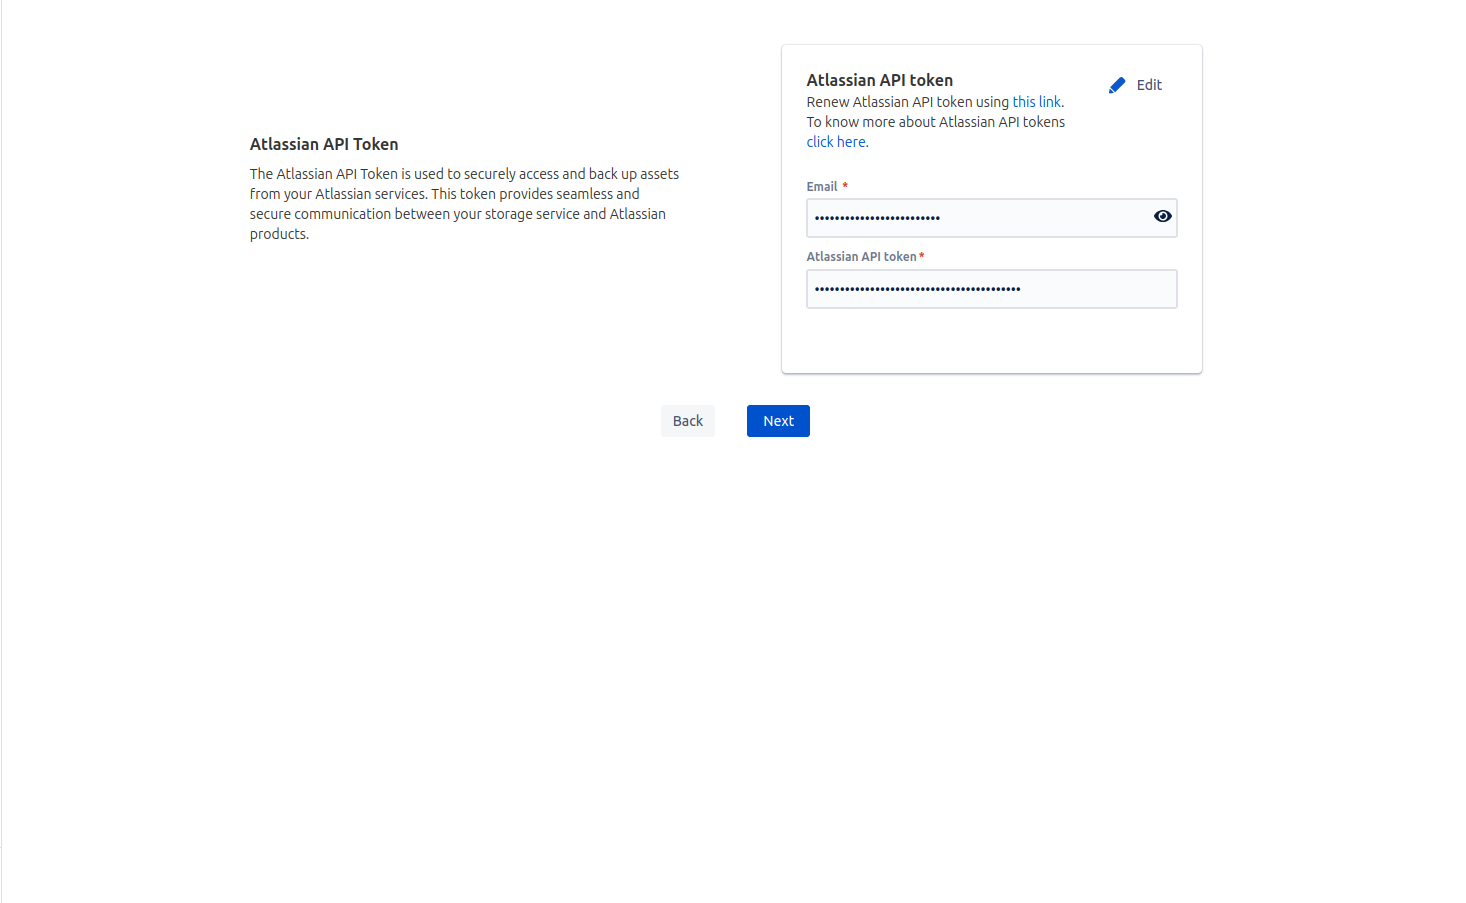Open 'this link' to renew the API token

coord(1036,101)
